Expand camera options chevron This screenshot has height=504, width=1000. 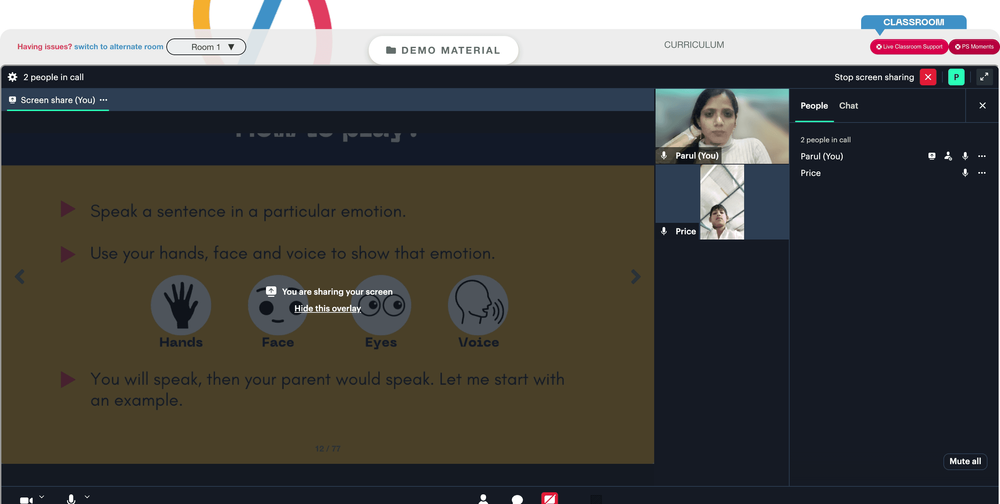42,496
